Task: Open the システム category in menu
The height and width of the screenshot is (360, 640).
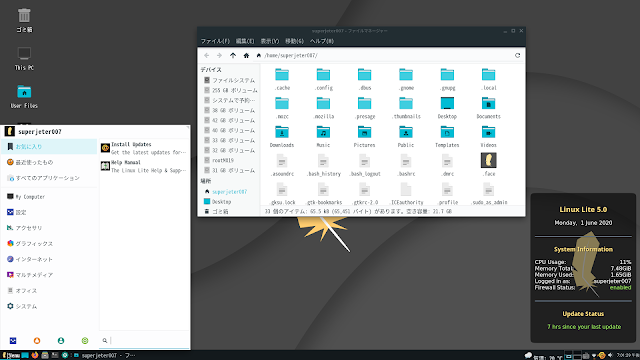Action: click(49, 306)
